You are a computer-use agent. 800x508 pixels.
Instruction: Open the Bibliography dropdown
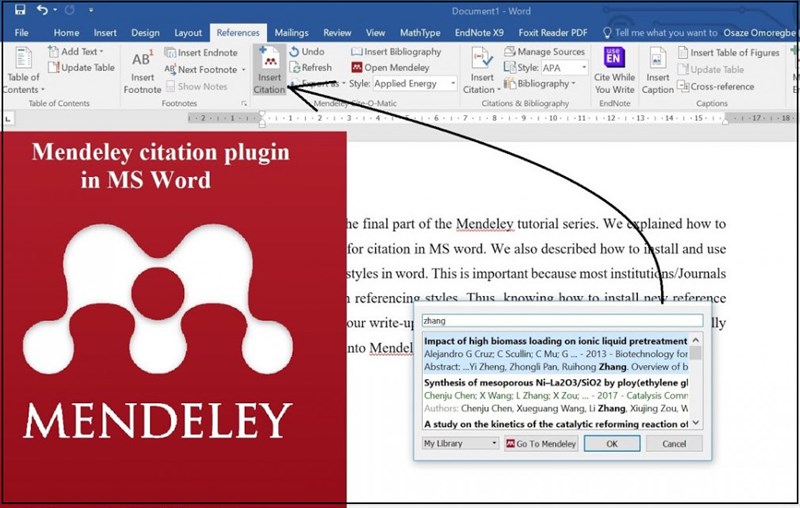pos(540,84)
